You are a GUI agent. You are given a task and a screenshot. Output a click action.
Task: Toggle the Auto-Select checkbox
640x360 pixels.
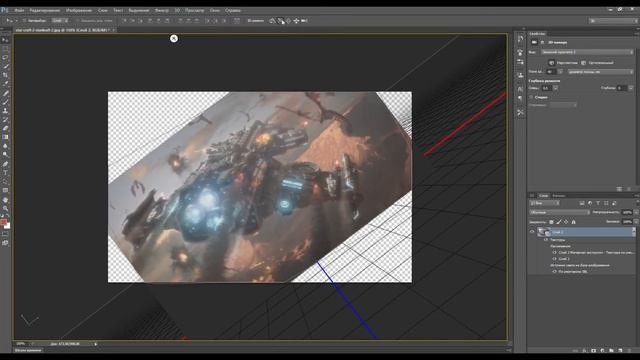pos(24,20)
